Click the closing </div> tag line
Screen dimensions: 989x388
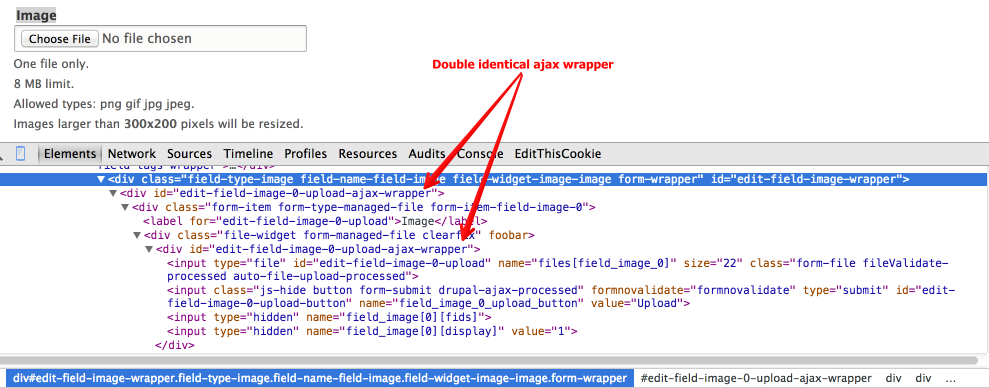(x=175, y=345)
